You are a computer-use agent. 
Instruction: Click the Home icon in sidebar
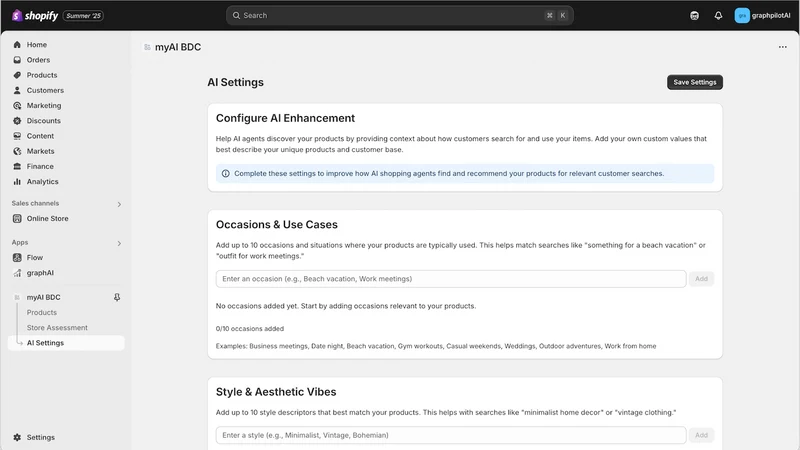click(17, 44)
